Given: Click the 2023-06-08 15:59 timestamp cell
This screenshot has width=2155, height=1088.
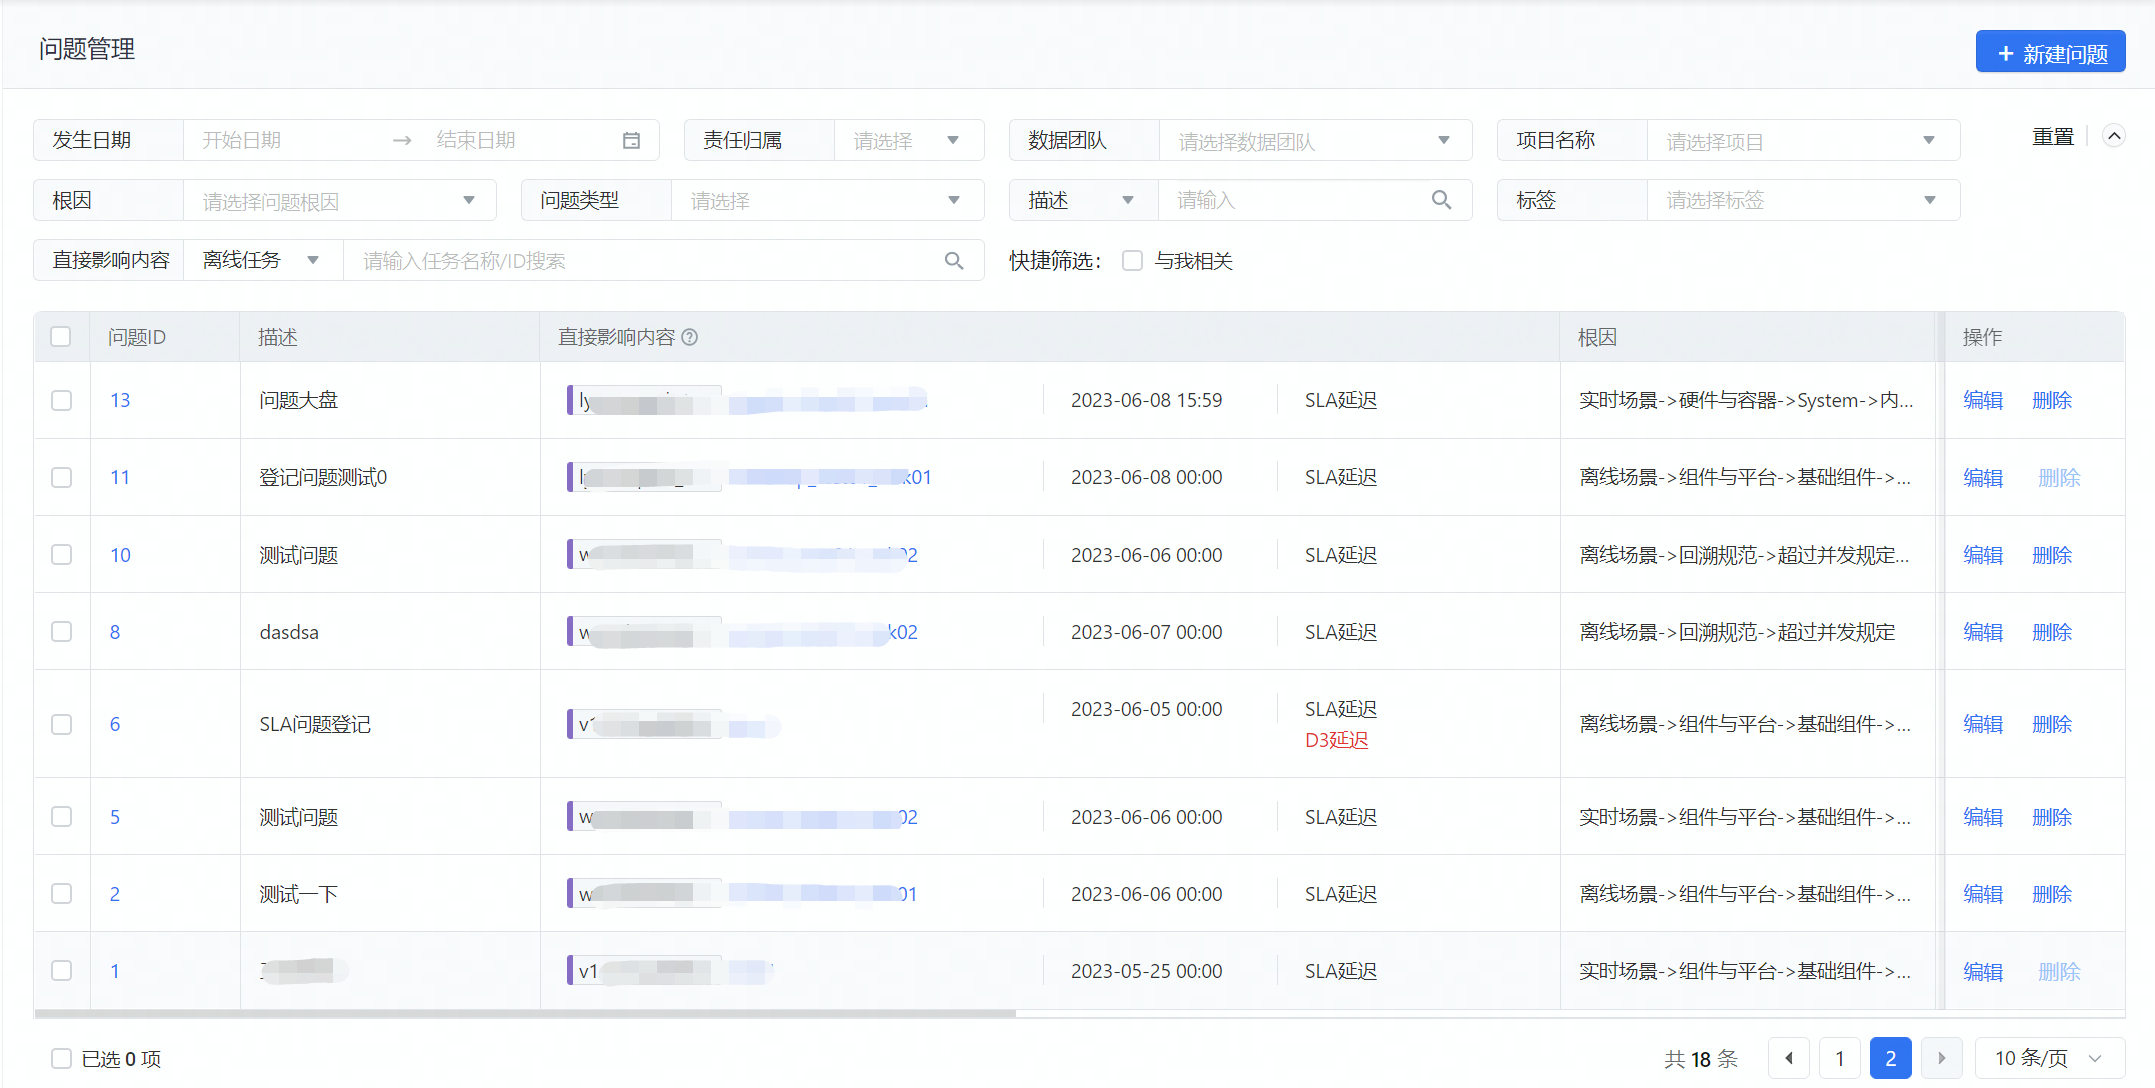Looking at the screenshot, I should point(1147,400).
